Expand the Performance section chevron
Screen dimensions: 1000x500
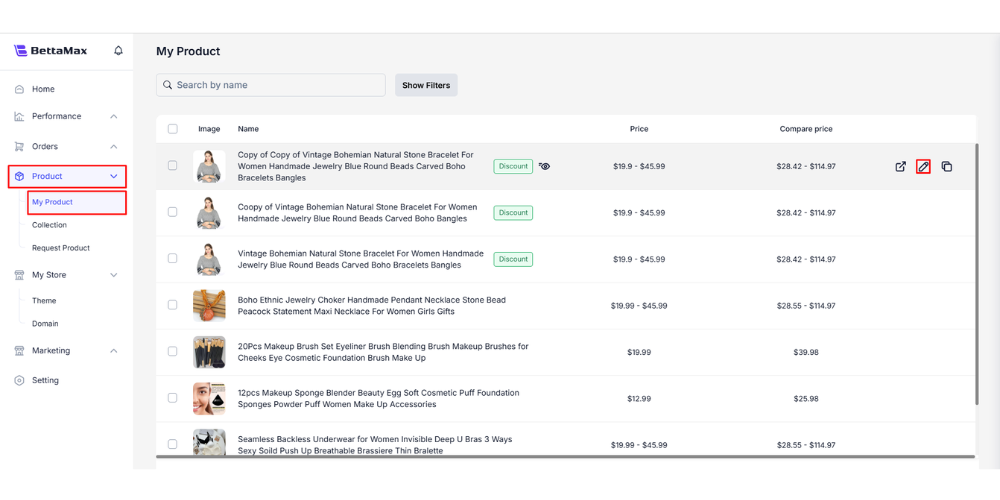pos(114,116)
